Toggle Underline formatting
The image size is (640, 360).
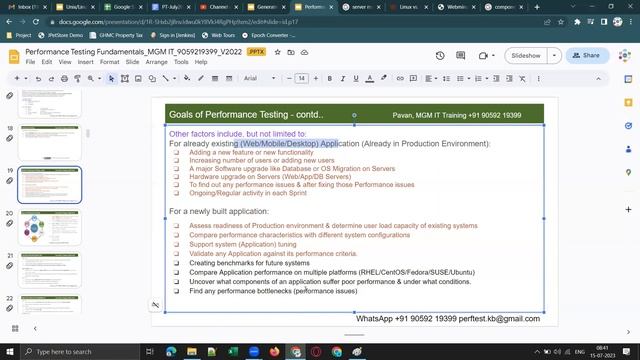(x=356, y=78)
